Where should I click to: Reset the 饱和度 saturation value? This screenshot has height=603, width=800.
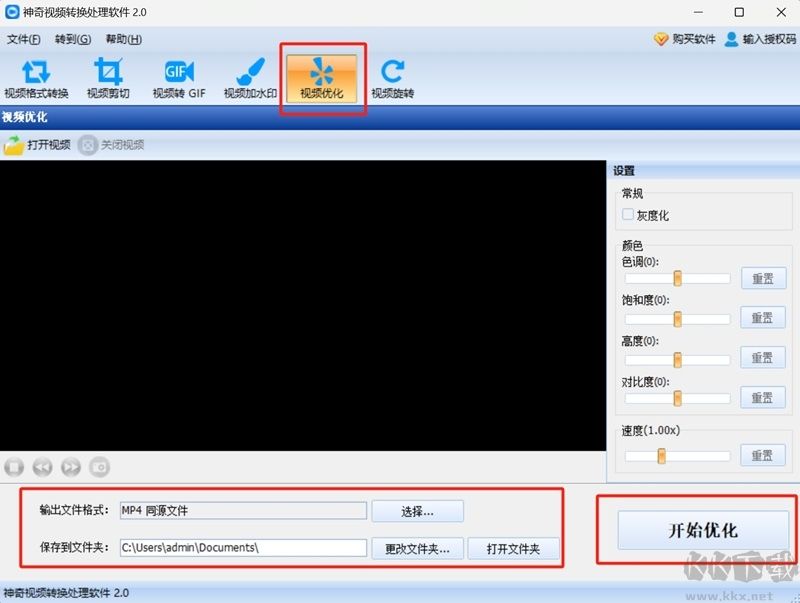(762, 318)
